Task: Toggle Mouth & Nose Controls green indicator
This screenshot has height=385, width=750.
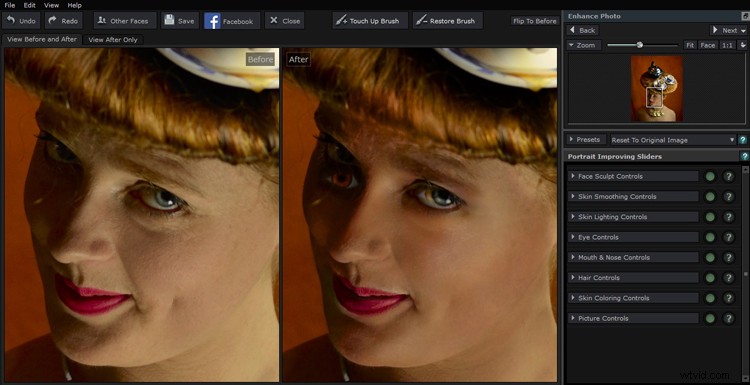Action: (710, 258)
